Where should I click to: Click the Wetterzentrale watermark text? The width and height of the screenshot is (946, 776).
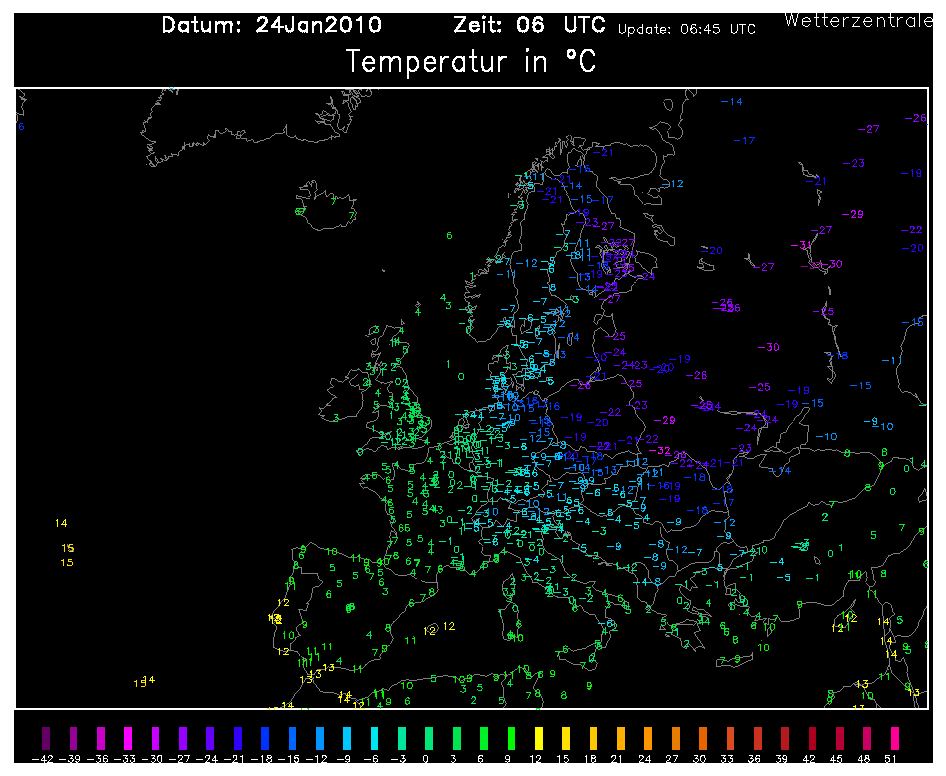[x=859, y=20]
